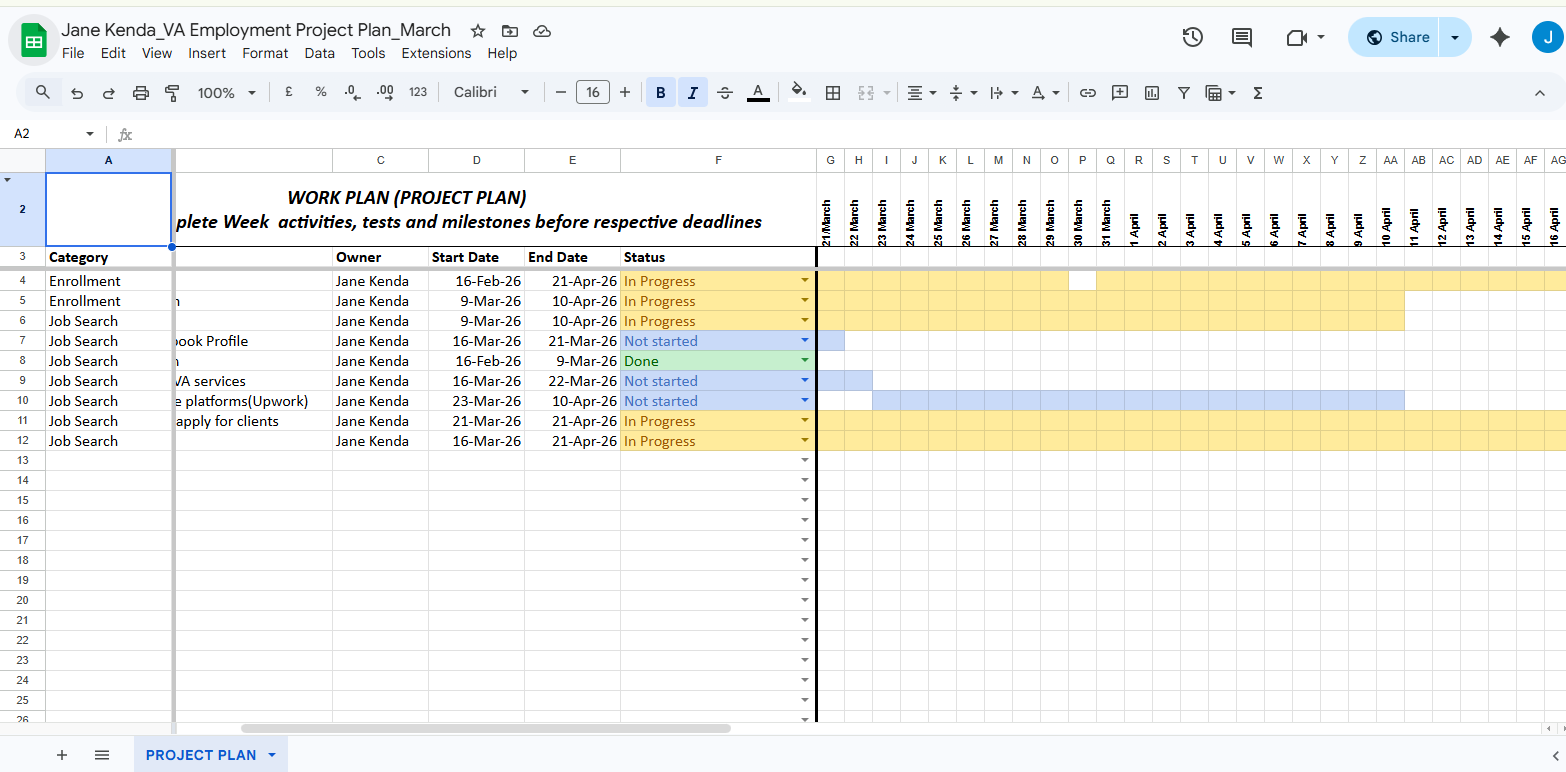Viewport: 1566px width, 772px height.
Task: Click the horizontal scrollbar thumb
Action: click(486, 728)
